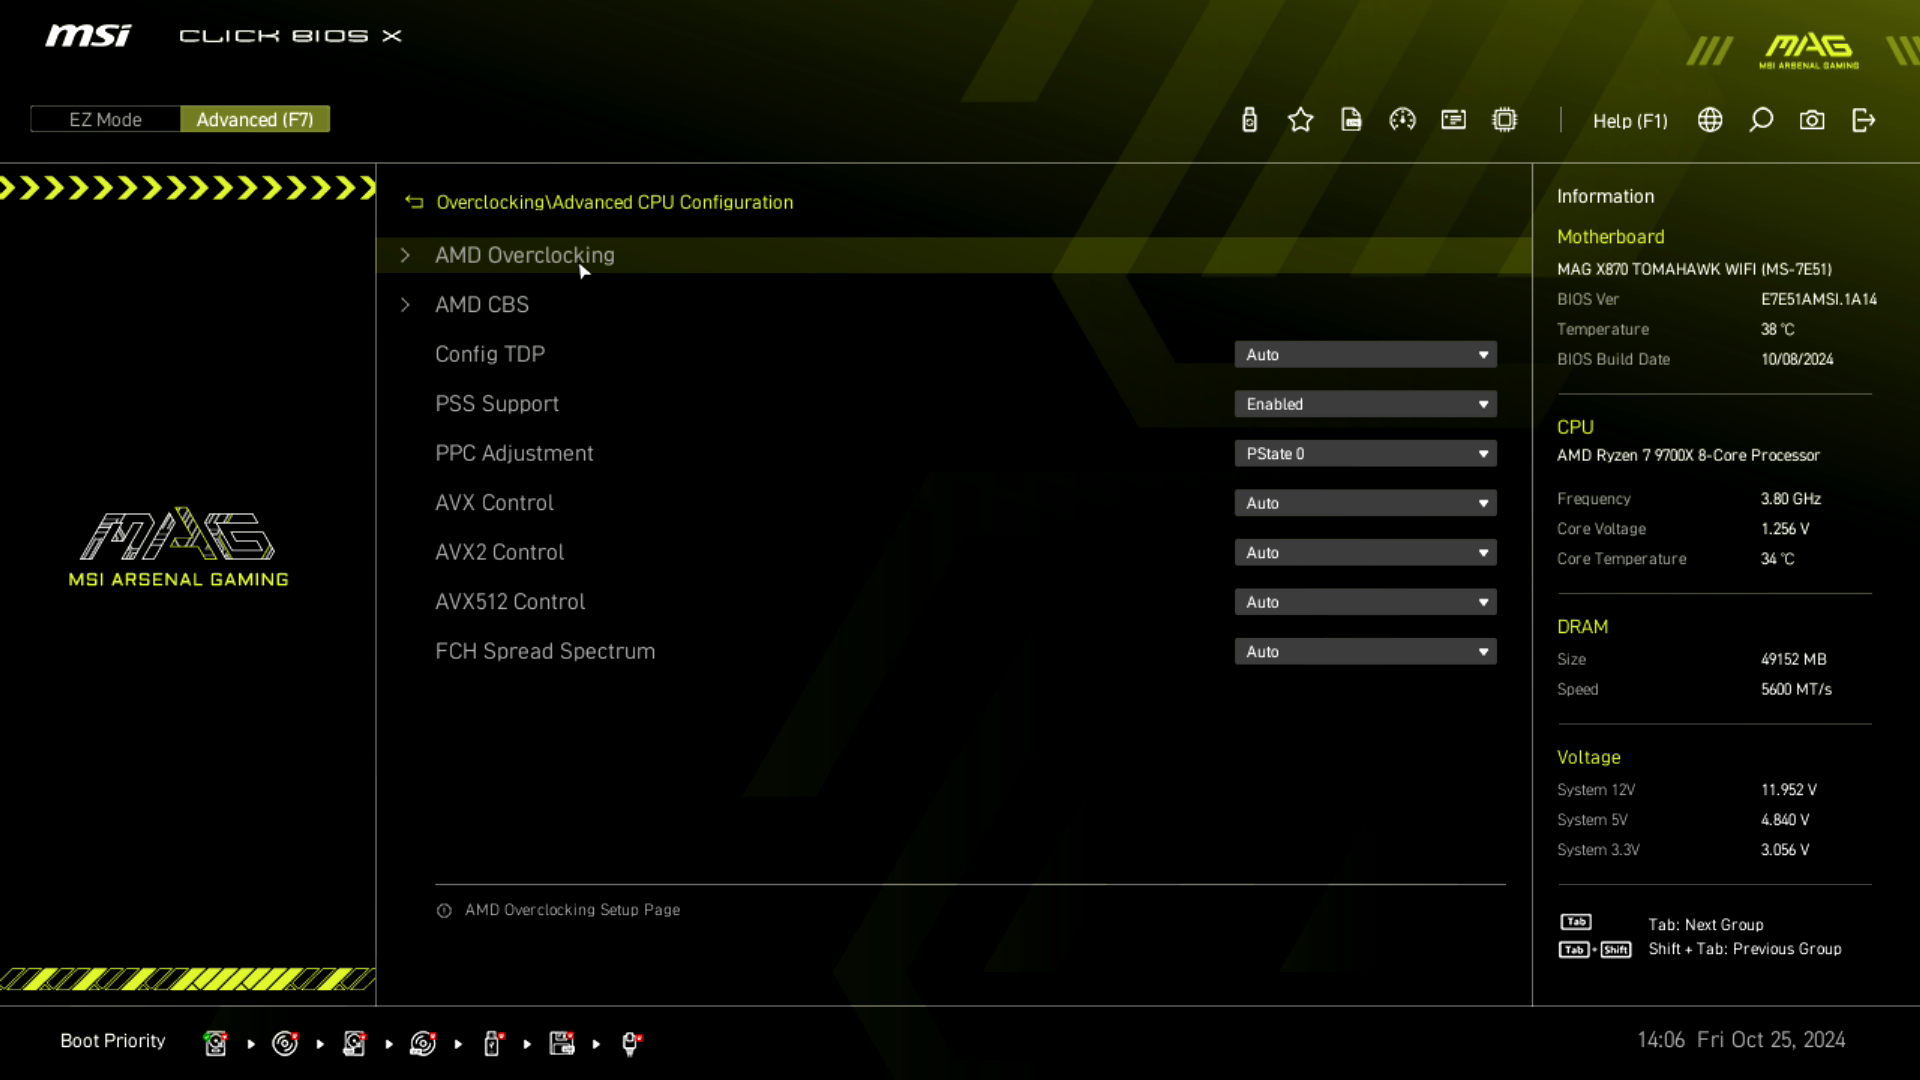Click the Favorites star icon
The image size is (1920, 1080).
tap(1300, 120)
